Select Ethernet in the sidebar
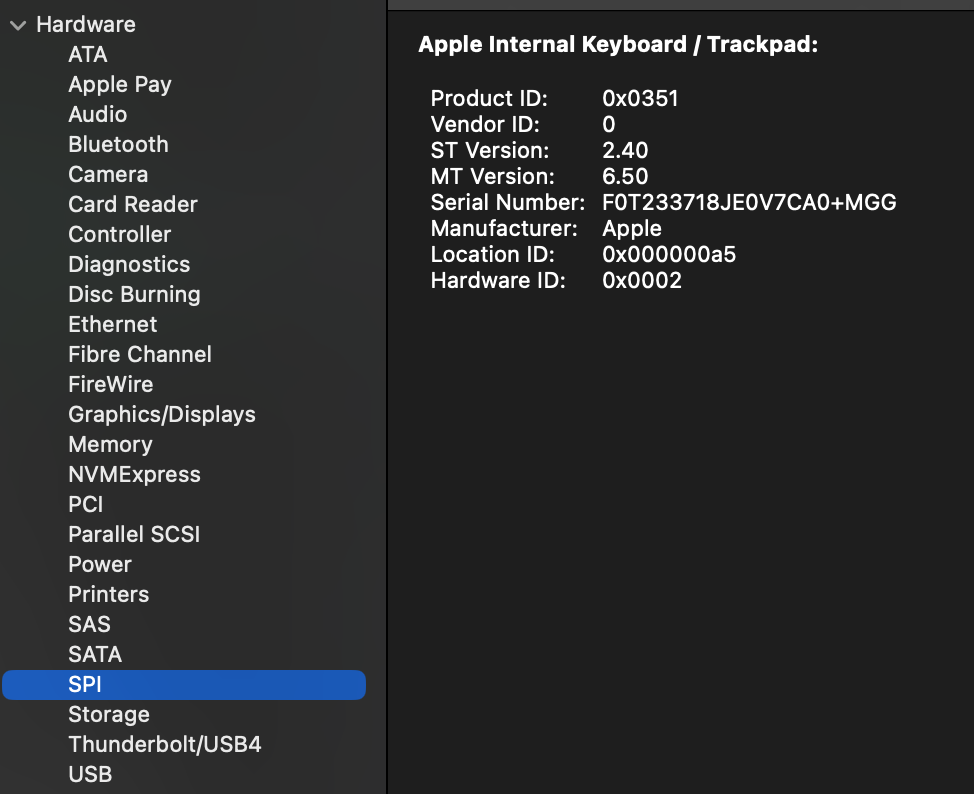The width and height of the screenshot is (974, 794). click(x=112, y=325)
